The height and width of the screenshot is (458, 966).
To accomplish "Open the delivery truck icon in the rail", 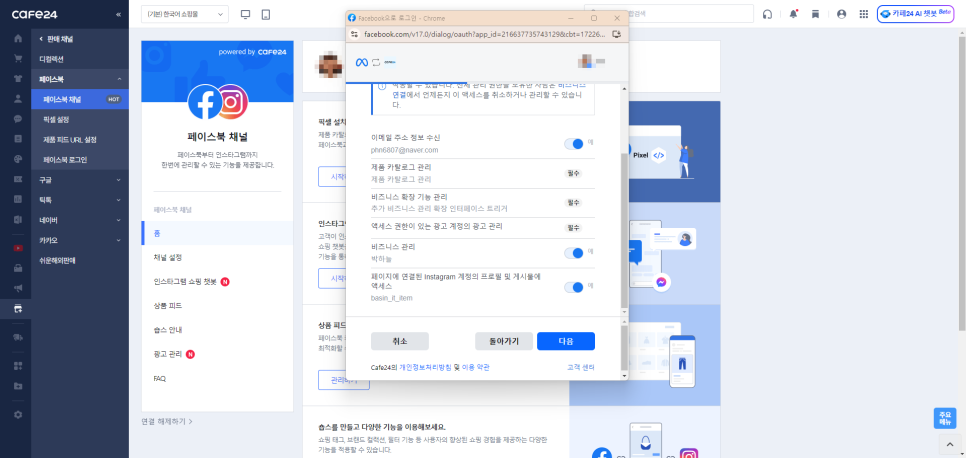I will click(x=18, y=337).
